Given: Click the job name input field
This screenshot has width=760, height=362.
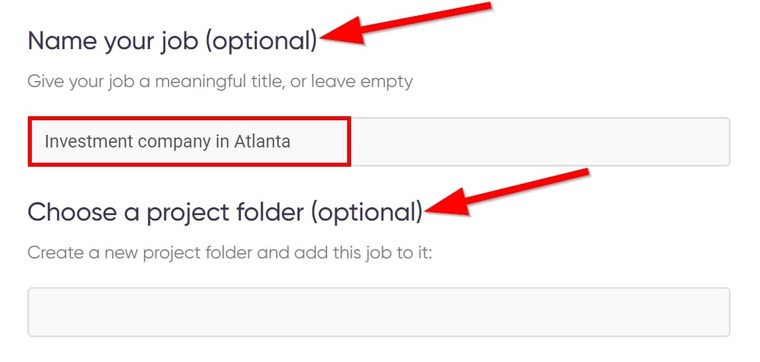Looking at the screenshot, I should point(379,142).
